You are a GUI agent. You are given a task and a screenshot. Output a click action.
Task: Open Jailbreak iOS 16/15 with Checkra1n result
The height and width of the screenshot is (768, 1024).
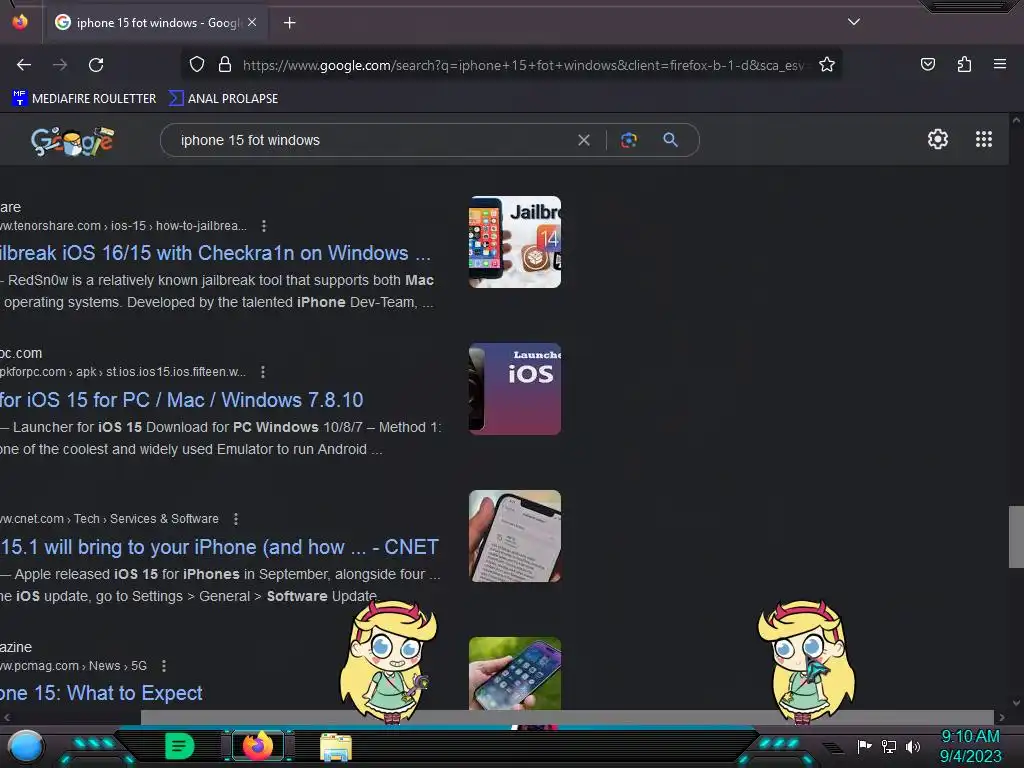(x=216, y=253)
